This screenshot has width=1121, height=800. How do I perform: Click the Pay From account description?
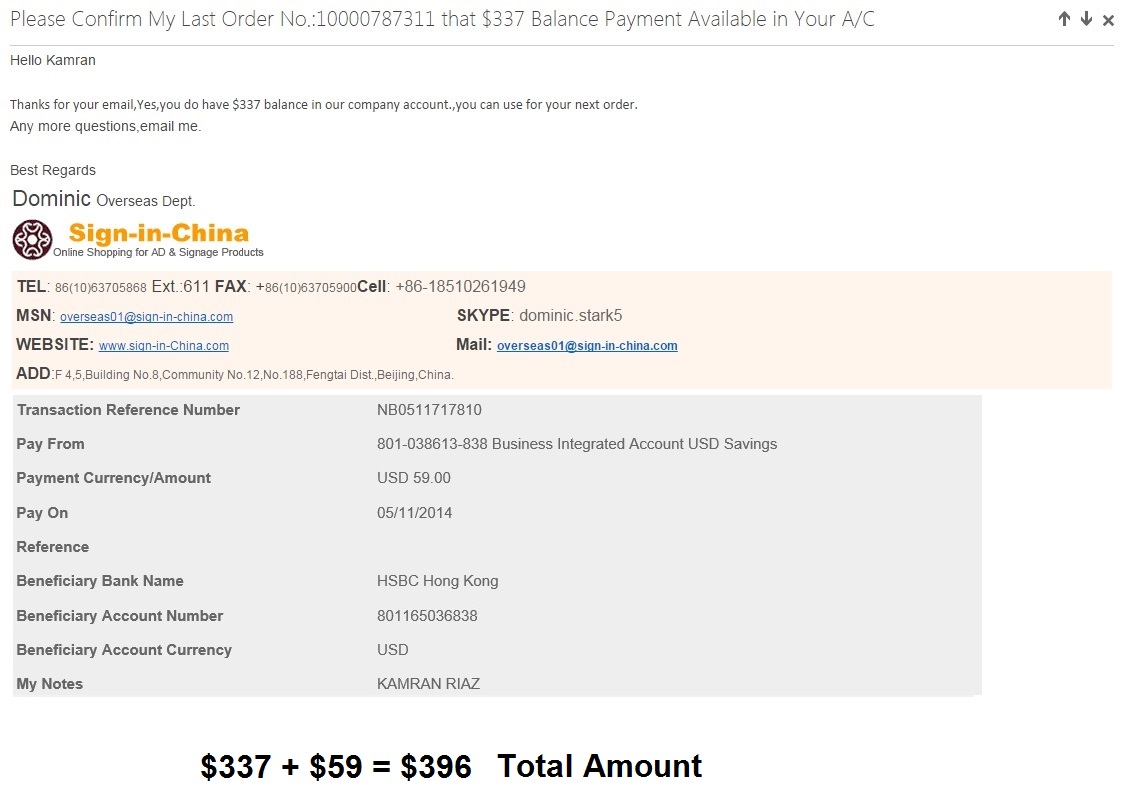coord(577,444)
